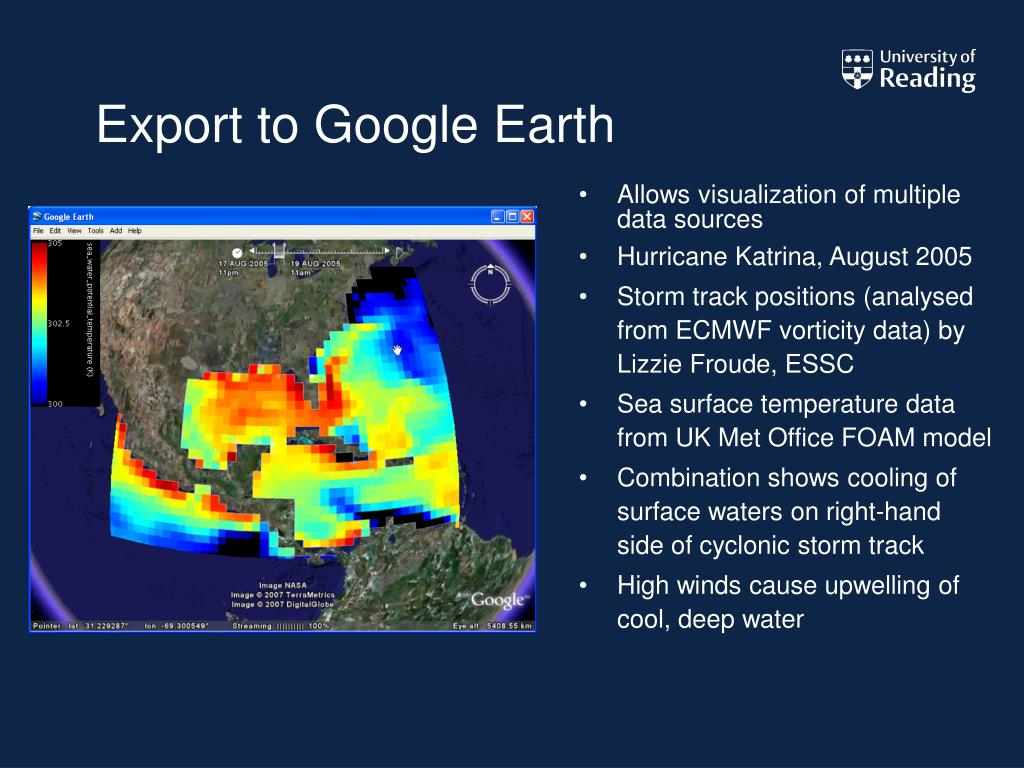Click the '305' legend maximum value
The image size is (1024, 768).
(55, 243)
